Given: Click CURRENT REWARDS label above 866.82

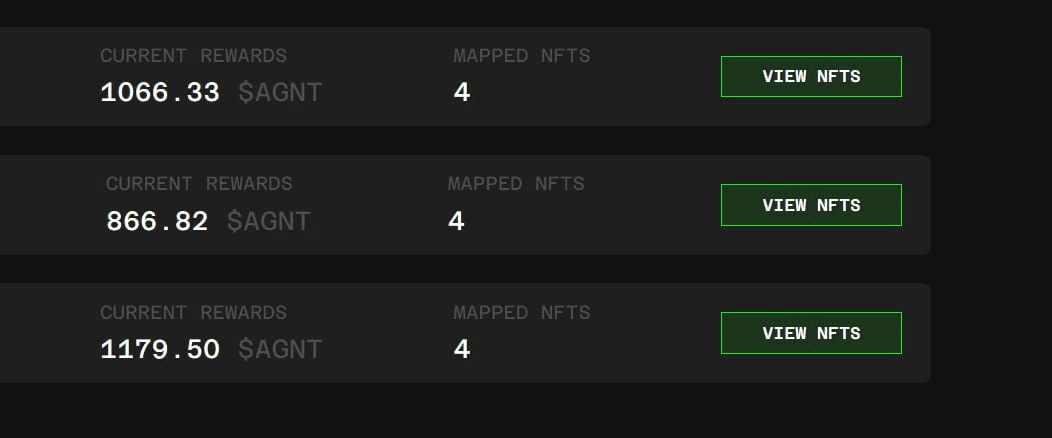Looking at the screenshot, I should (199, 184).
